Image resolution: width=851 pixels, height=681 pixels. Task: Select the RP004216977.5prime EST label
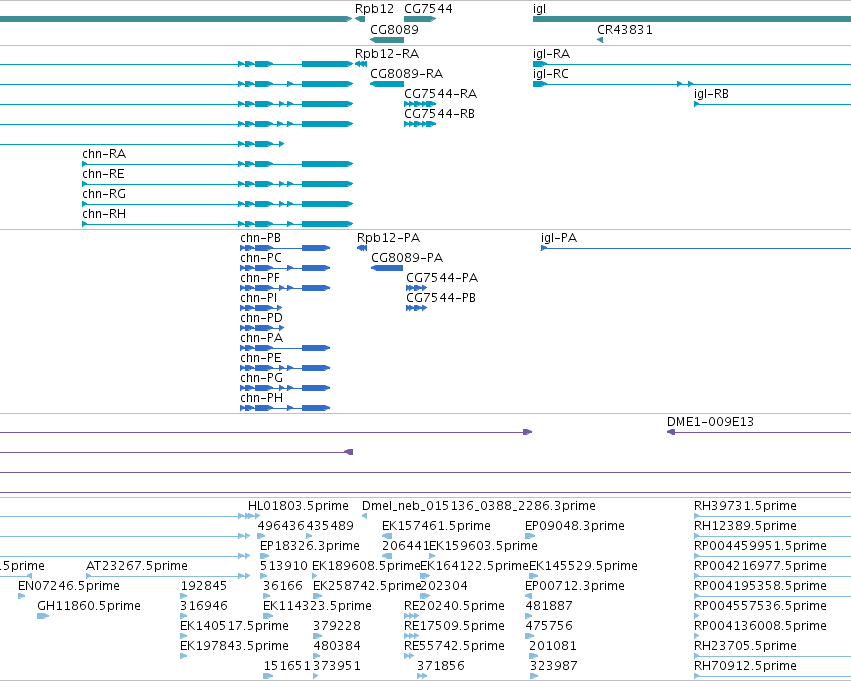pyautogui.click(x=760, y=566)
